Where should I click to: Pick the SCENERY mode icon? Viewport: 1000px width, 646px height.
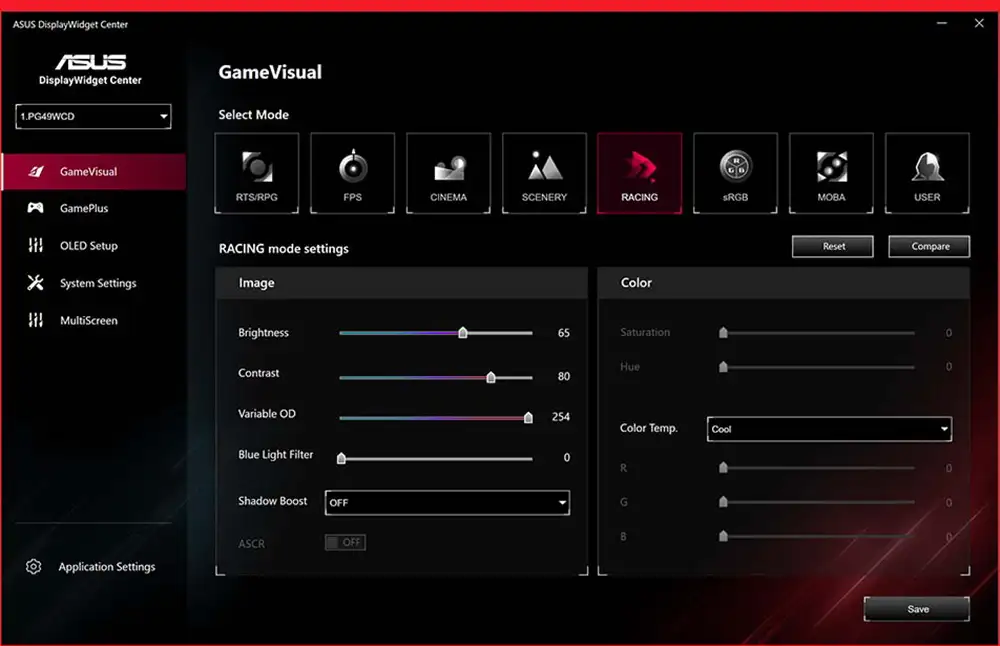(544, 173)
